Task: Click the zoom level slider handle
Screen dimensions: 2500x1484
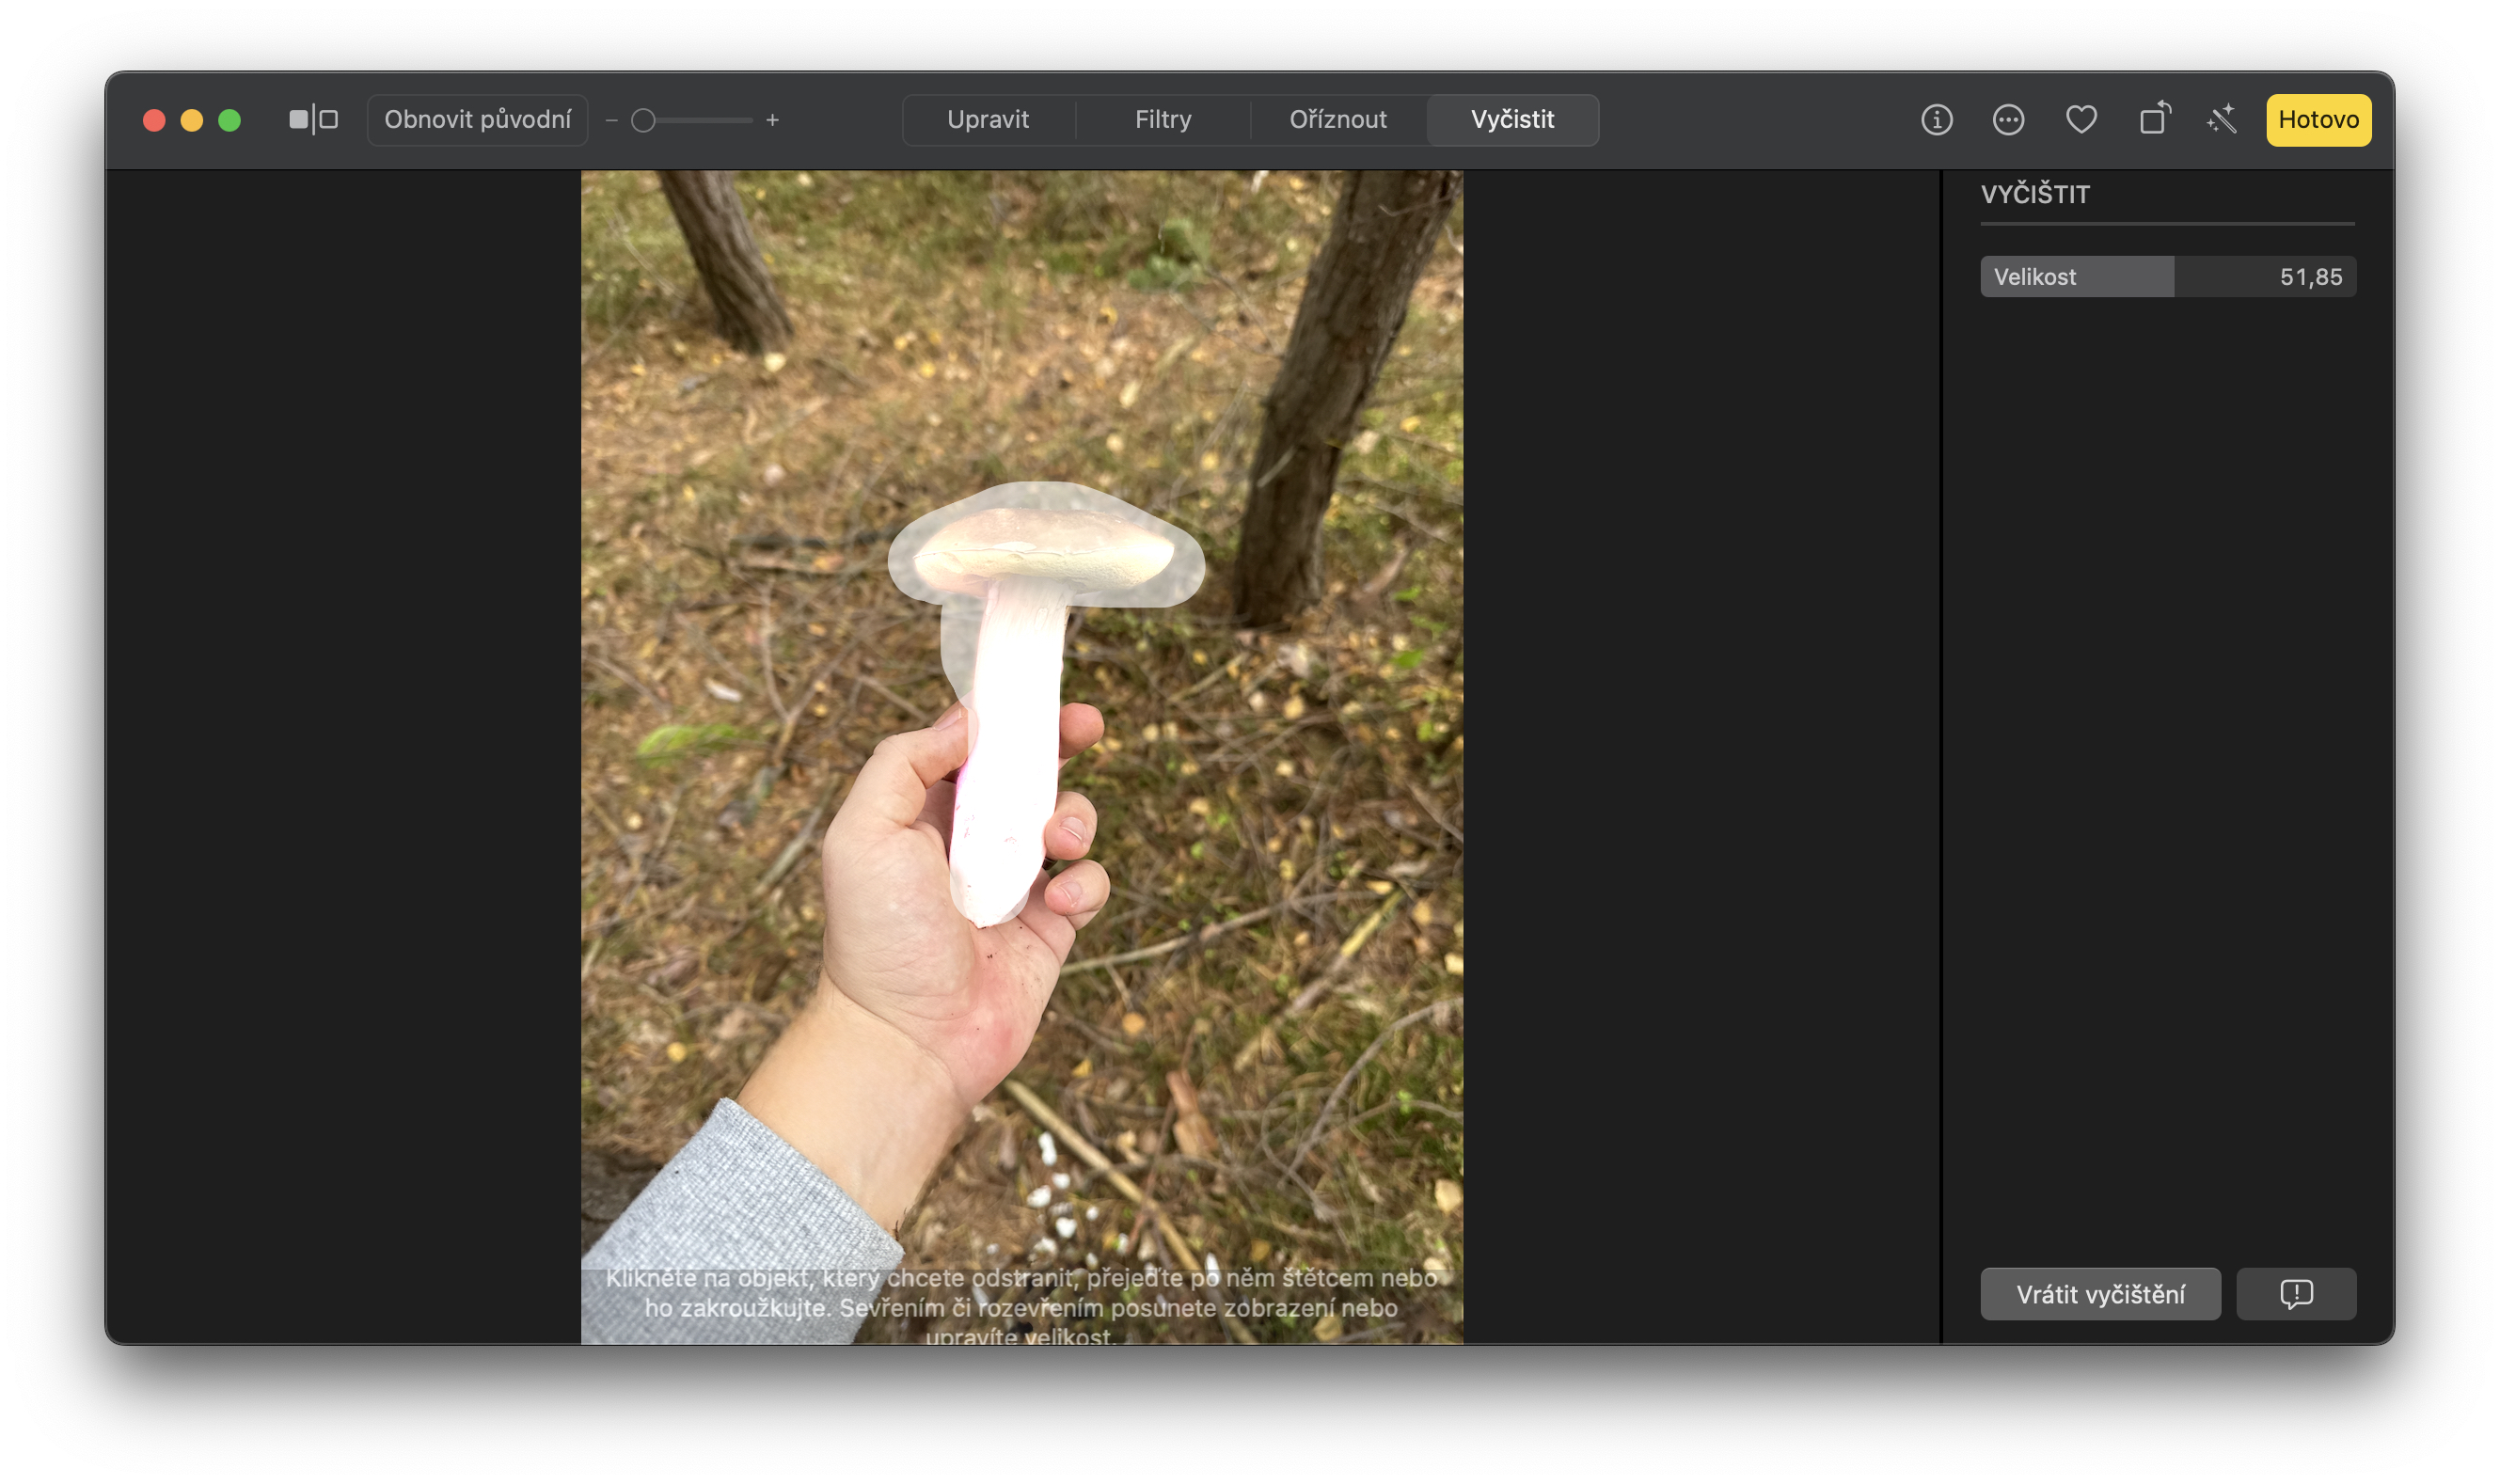Action: pyautogui.click(x=644, y=119)
